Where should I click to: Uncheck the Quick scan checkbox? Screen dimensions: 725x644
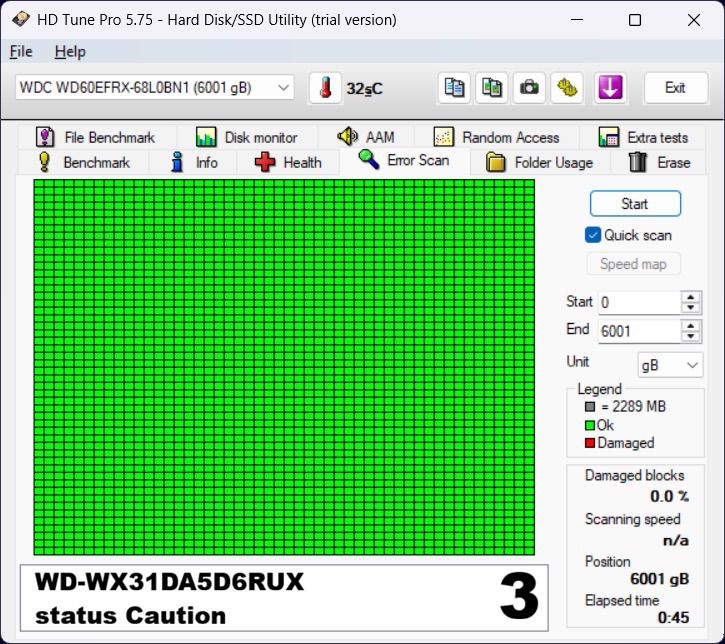593,235
